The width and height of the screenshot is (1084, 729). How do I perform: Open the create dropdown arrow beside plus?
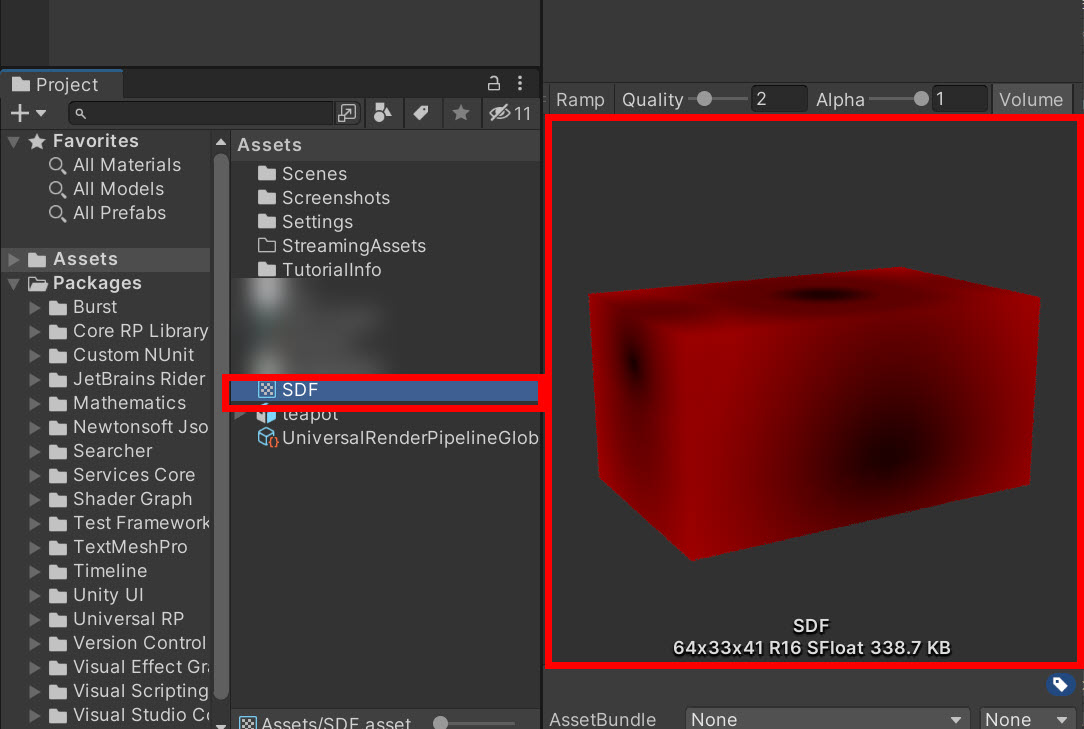pyautogui.click(x=41, y=113)
